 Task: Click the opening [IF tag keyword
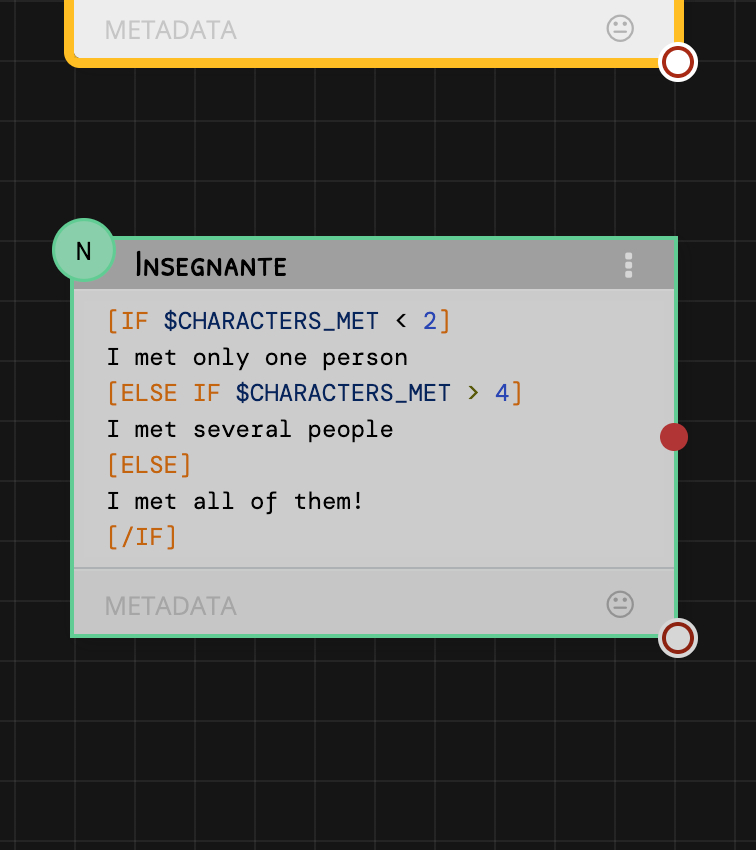click(x=129, y=321)
